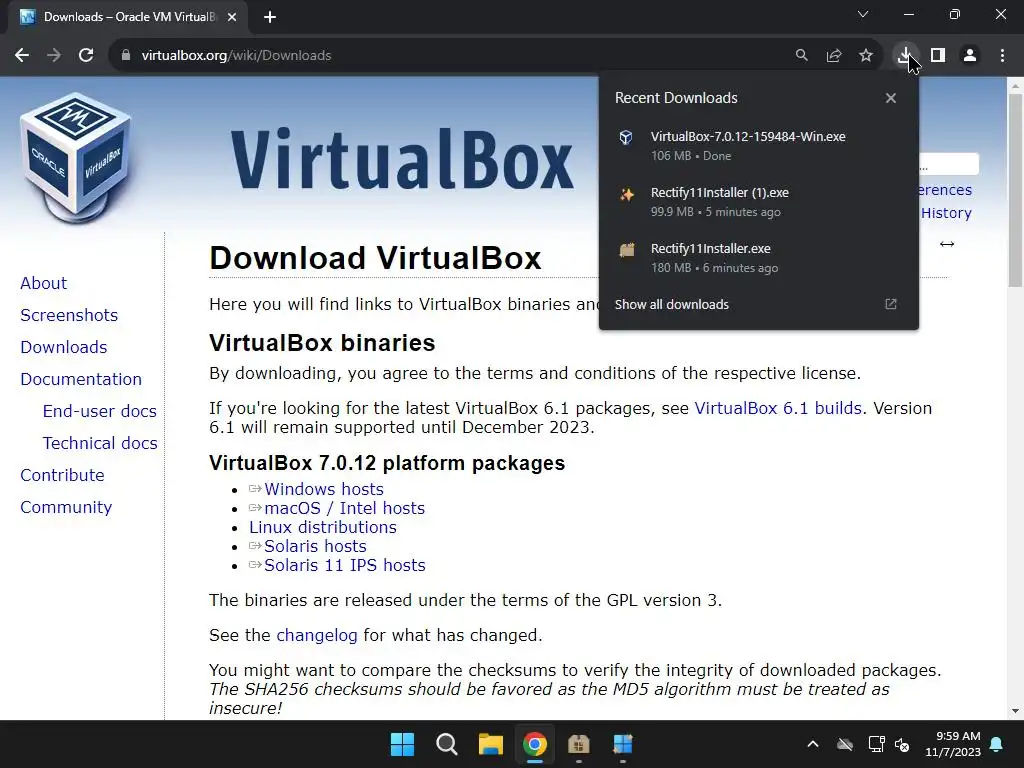Open taskbar Search
1024x768 pixels.
pos(447,744)
